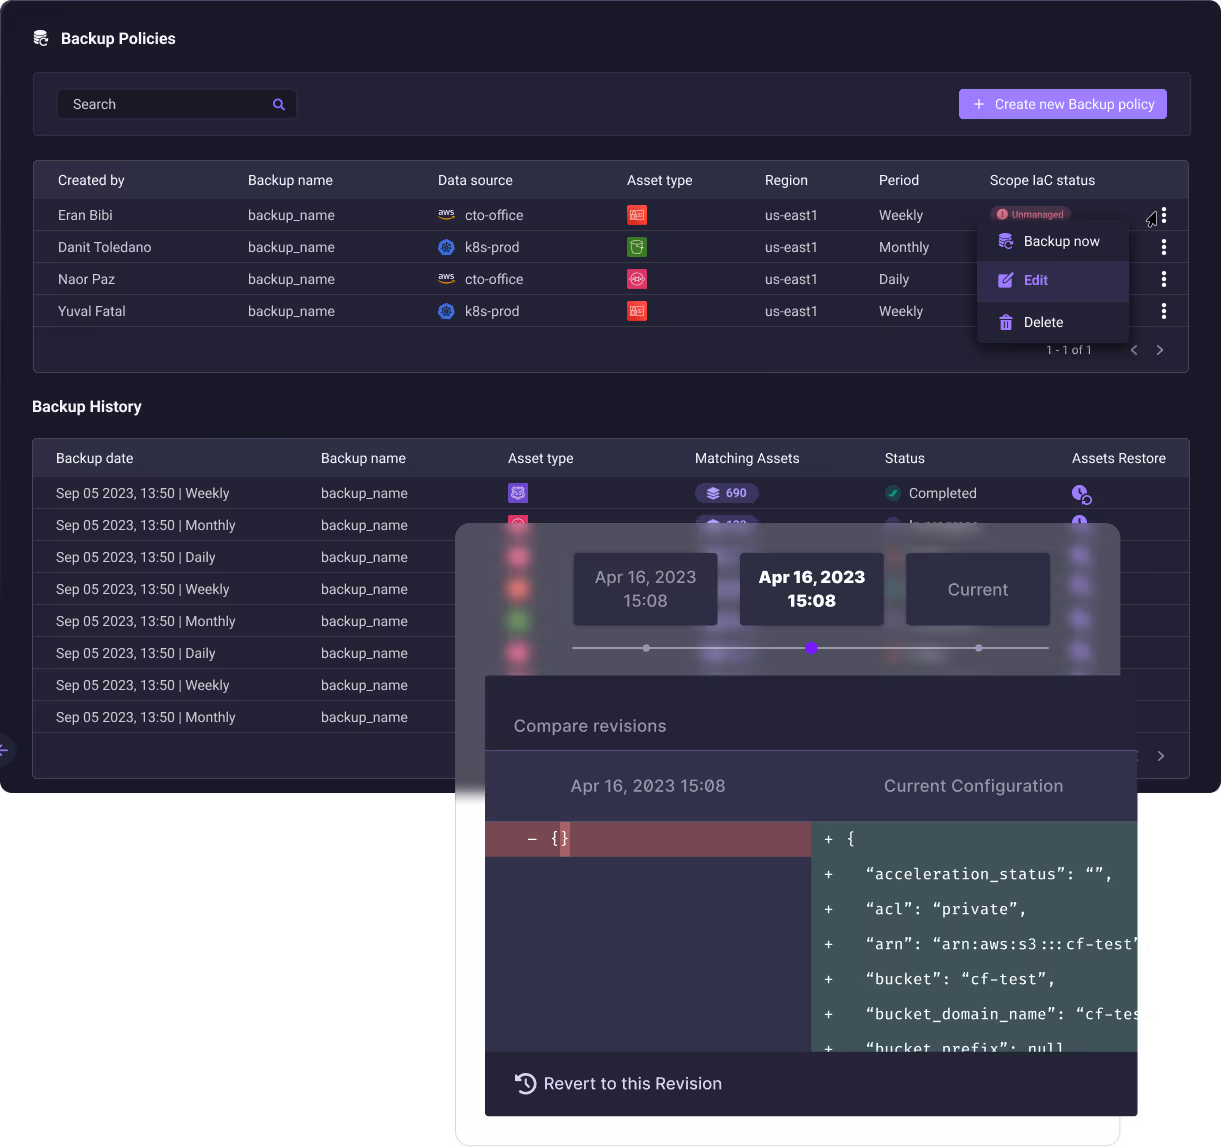Viewport: 1221px width, 1147px height.
Task: Click the Backup Policies header icon
Action: (x=41, y=38)
